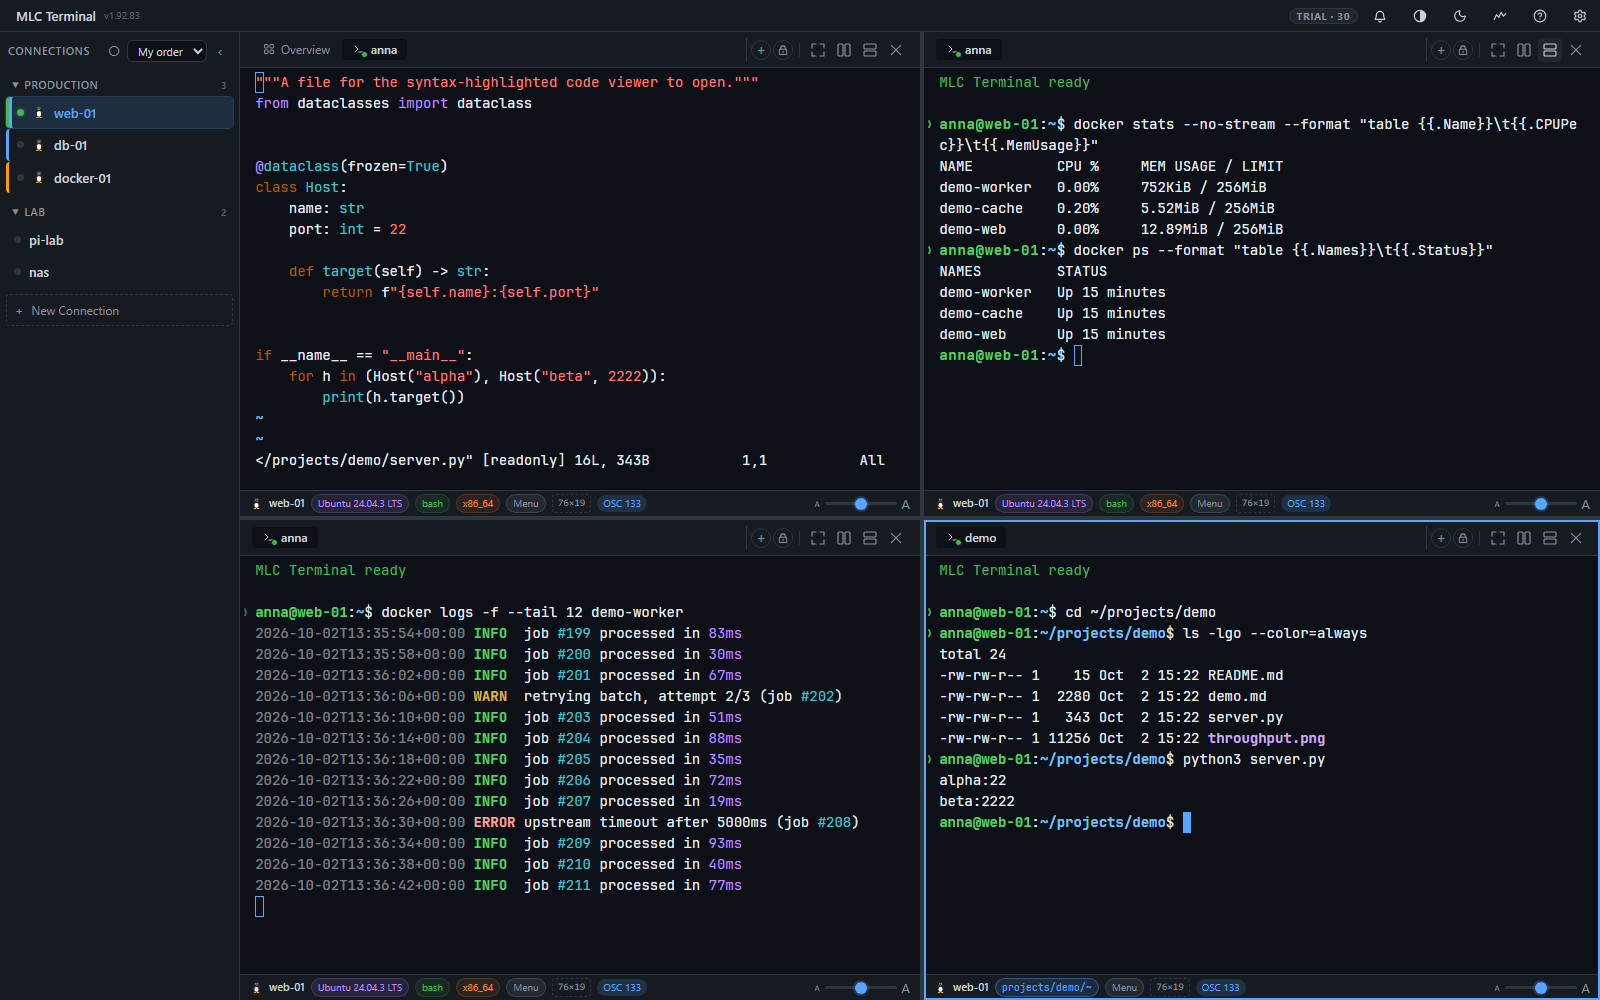Select the docker-01 connection
The image size is (1600, 1000).
[x=120, y=178]
